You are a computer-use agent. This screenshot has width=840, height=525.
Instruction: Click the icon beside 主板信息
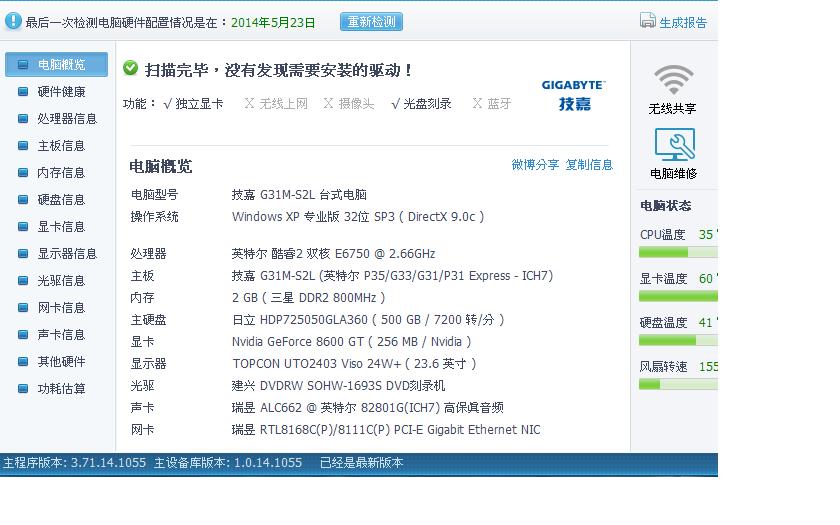coord(23,146)
